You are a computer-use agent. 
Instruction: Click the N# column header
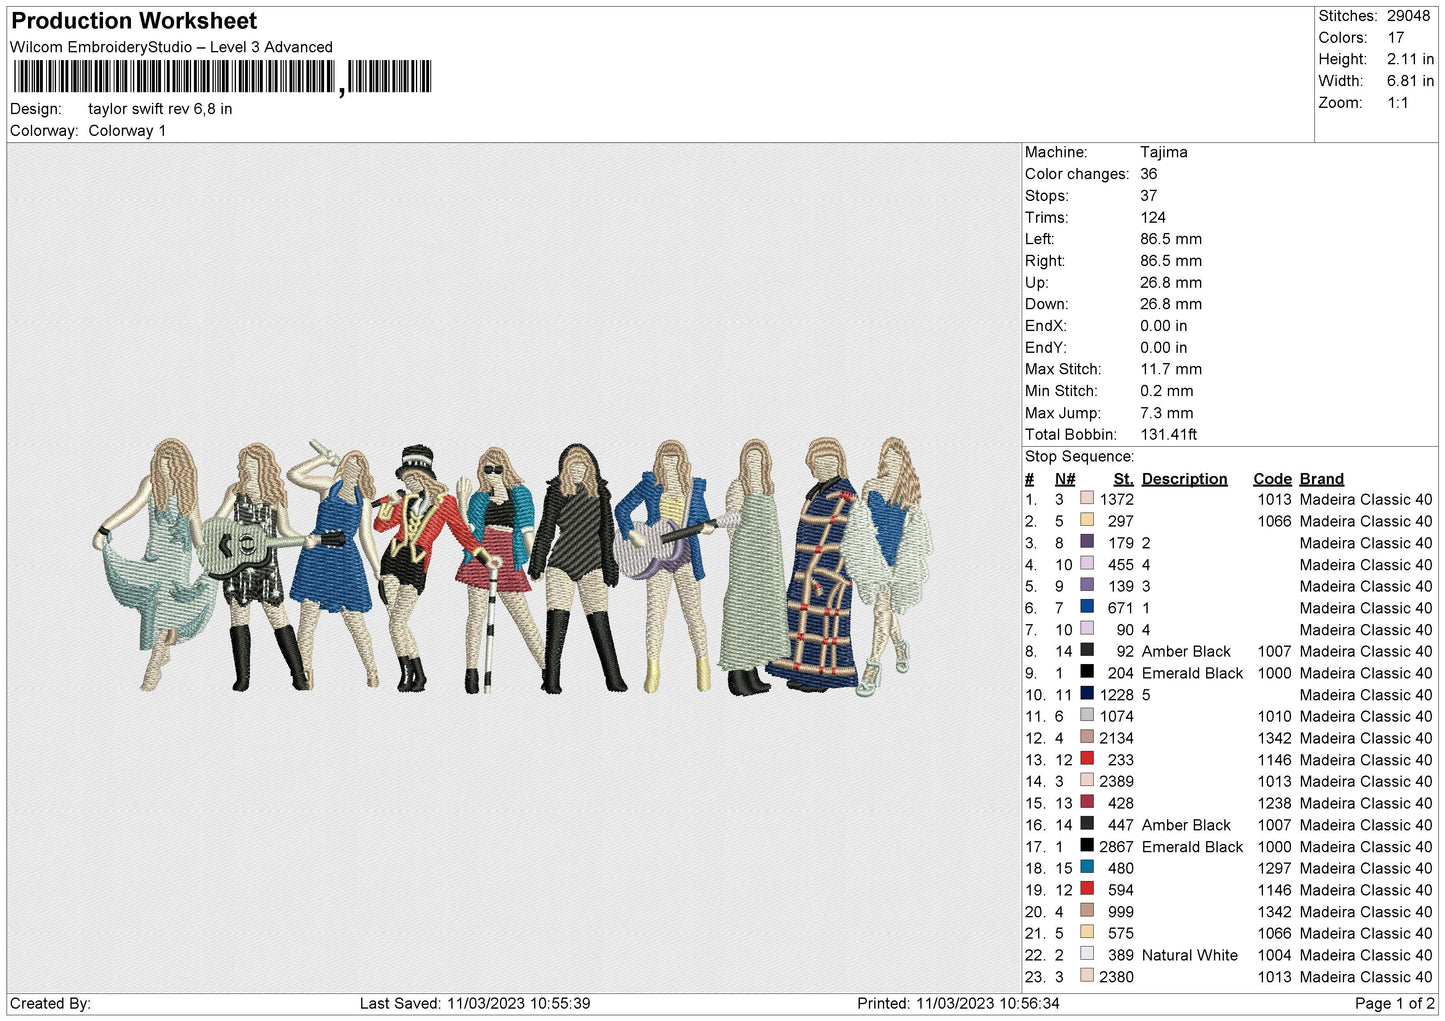click(1065, 479)
